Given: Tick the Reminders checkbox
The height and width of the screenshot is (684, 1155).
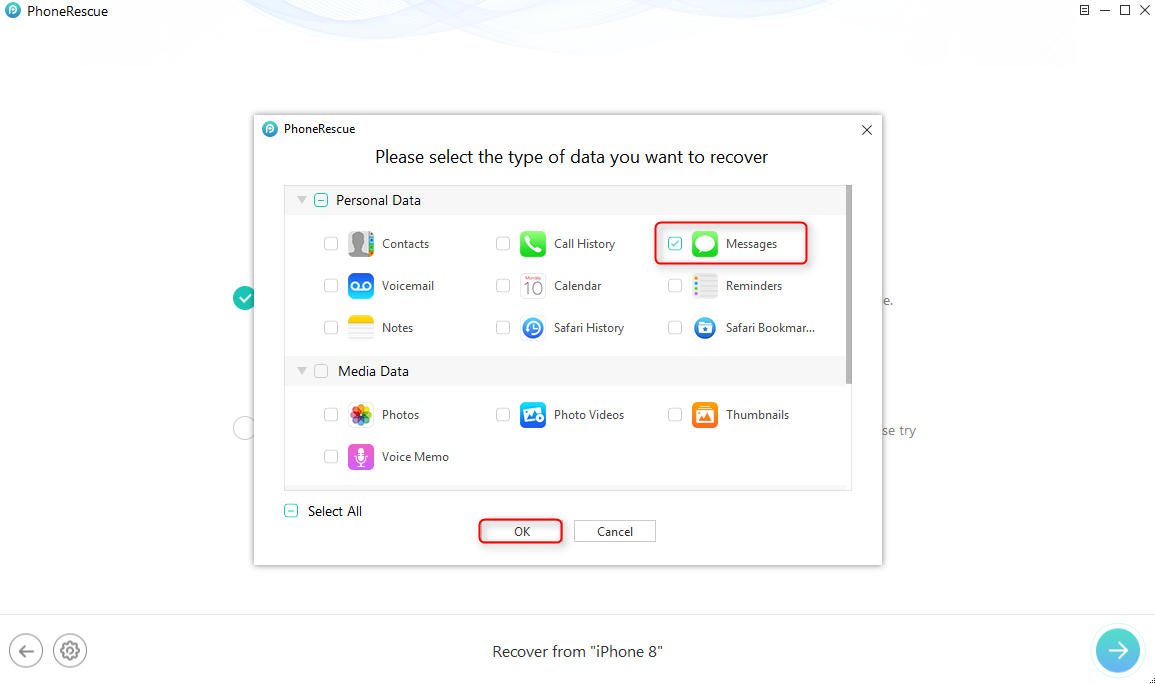Looking at the screenshot, I should tap(675, 286).
